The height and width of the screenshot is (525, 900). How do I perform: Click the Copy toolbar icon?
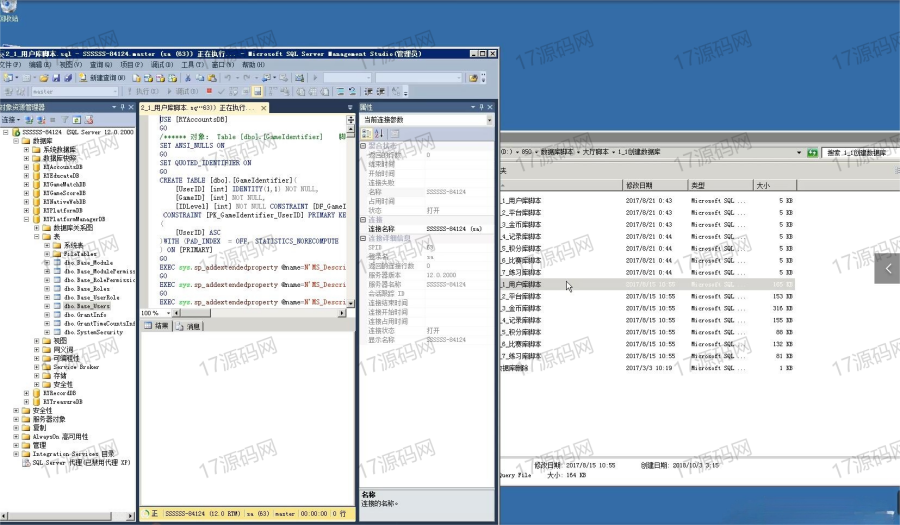click(x=200, y=77)
